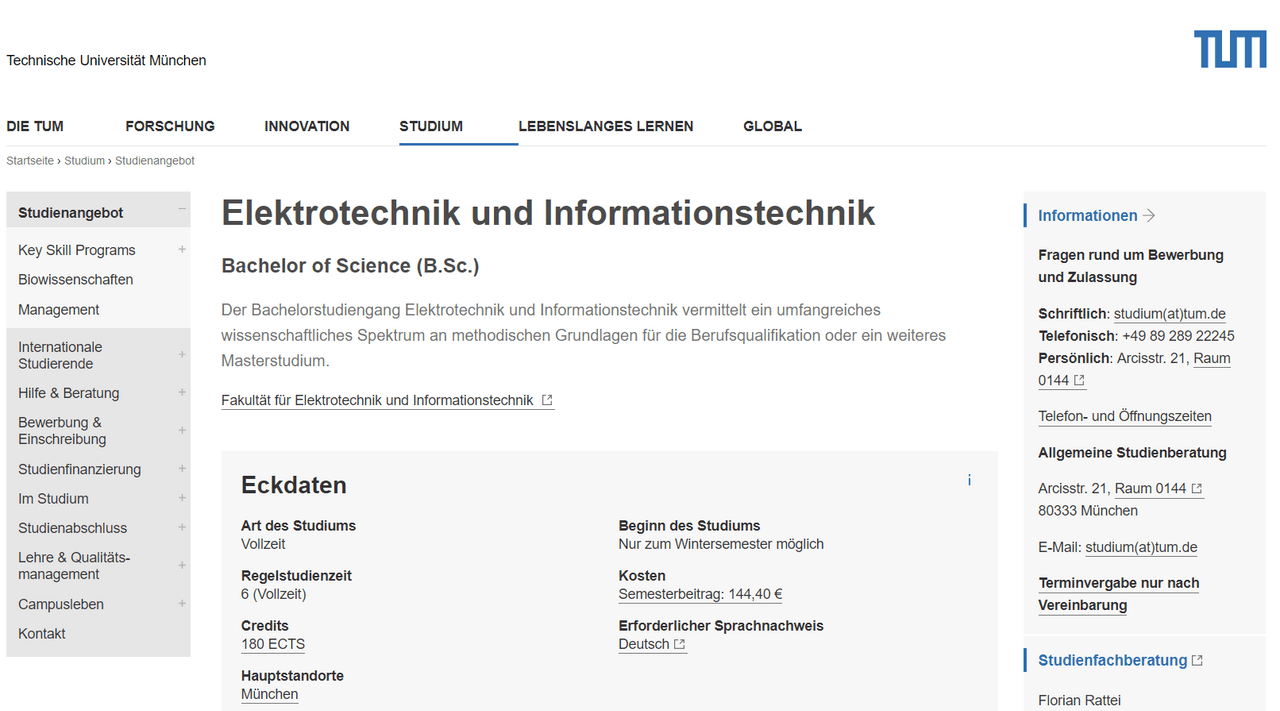Expand Studienfinanzierung submenu

click(182, 468)
